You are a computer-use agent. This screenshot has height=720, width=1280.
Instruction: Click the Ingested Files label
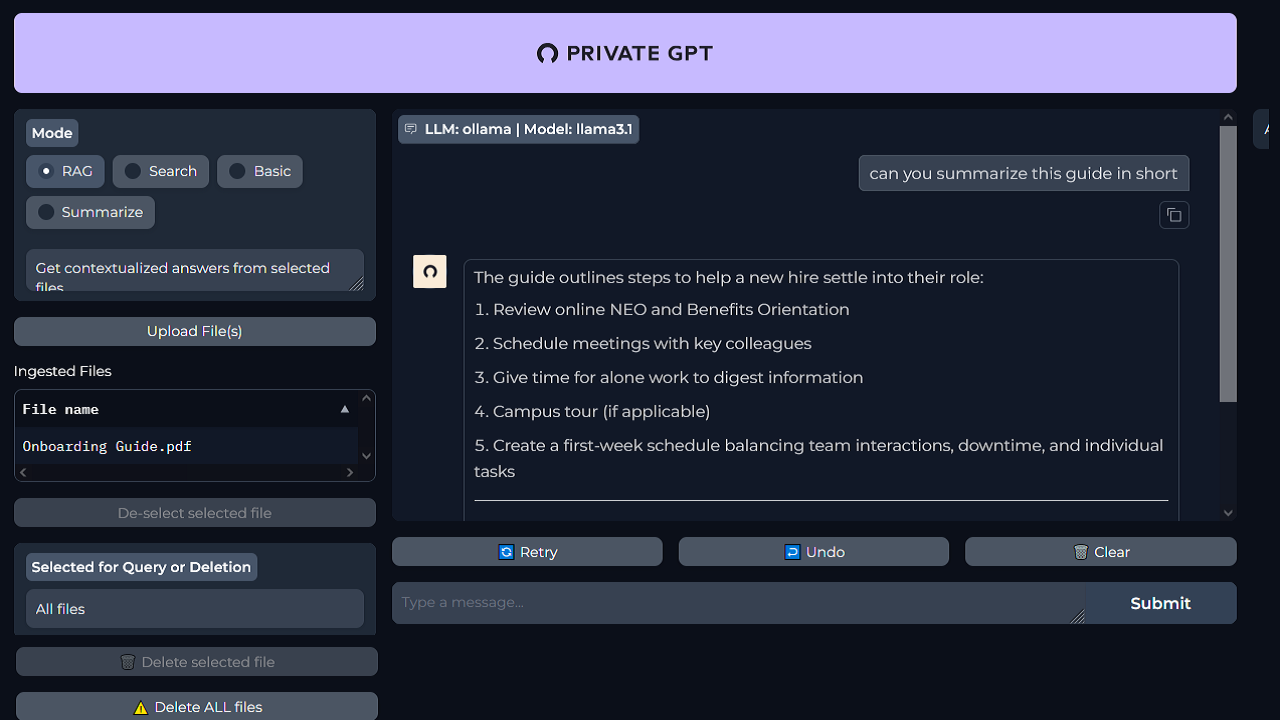click(63, 371)
